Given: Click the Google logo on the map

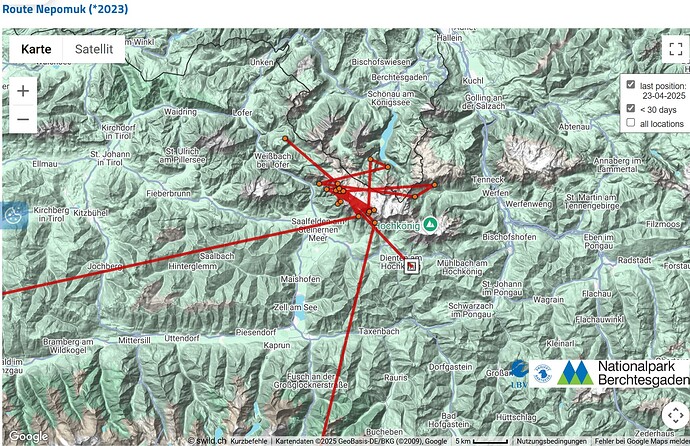Looking at the screenshot, I should (x=29, y=436).
